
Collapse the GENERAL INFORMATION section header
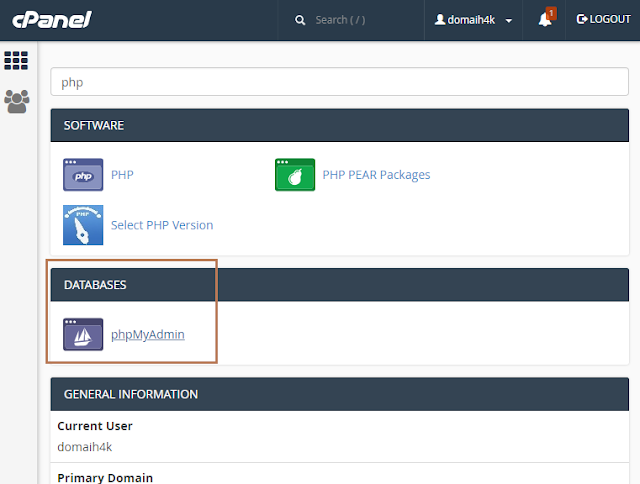click(x=340, y=394)
